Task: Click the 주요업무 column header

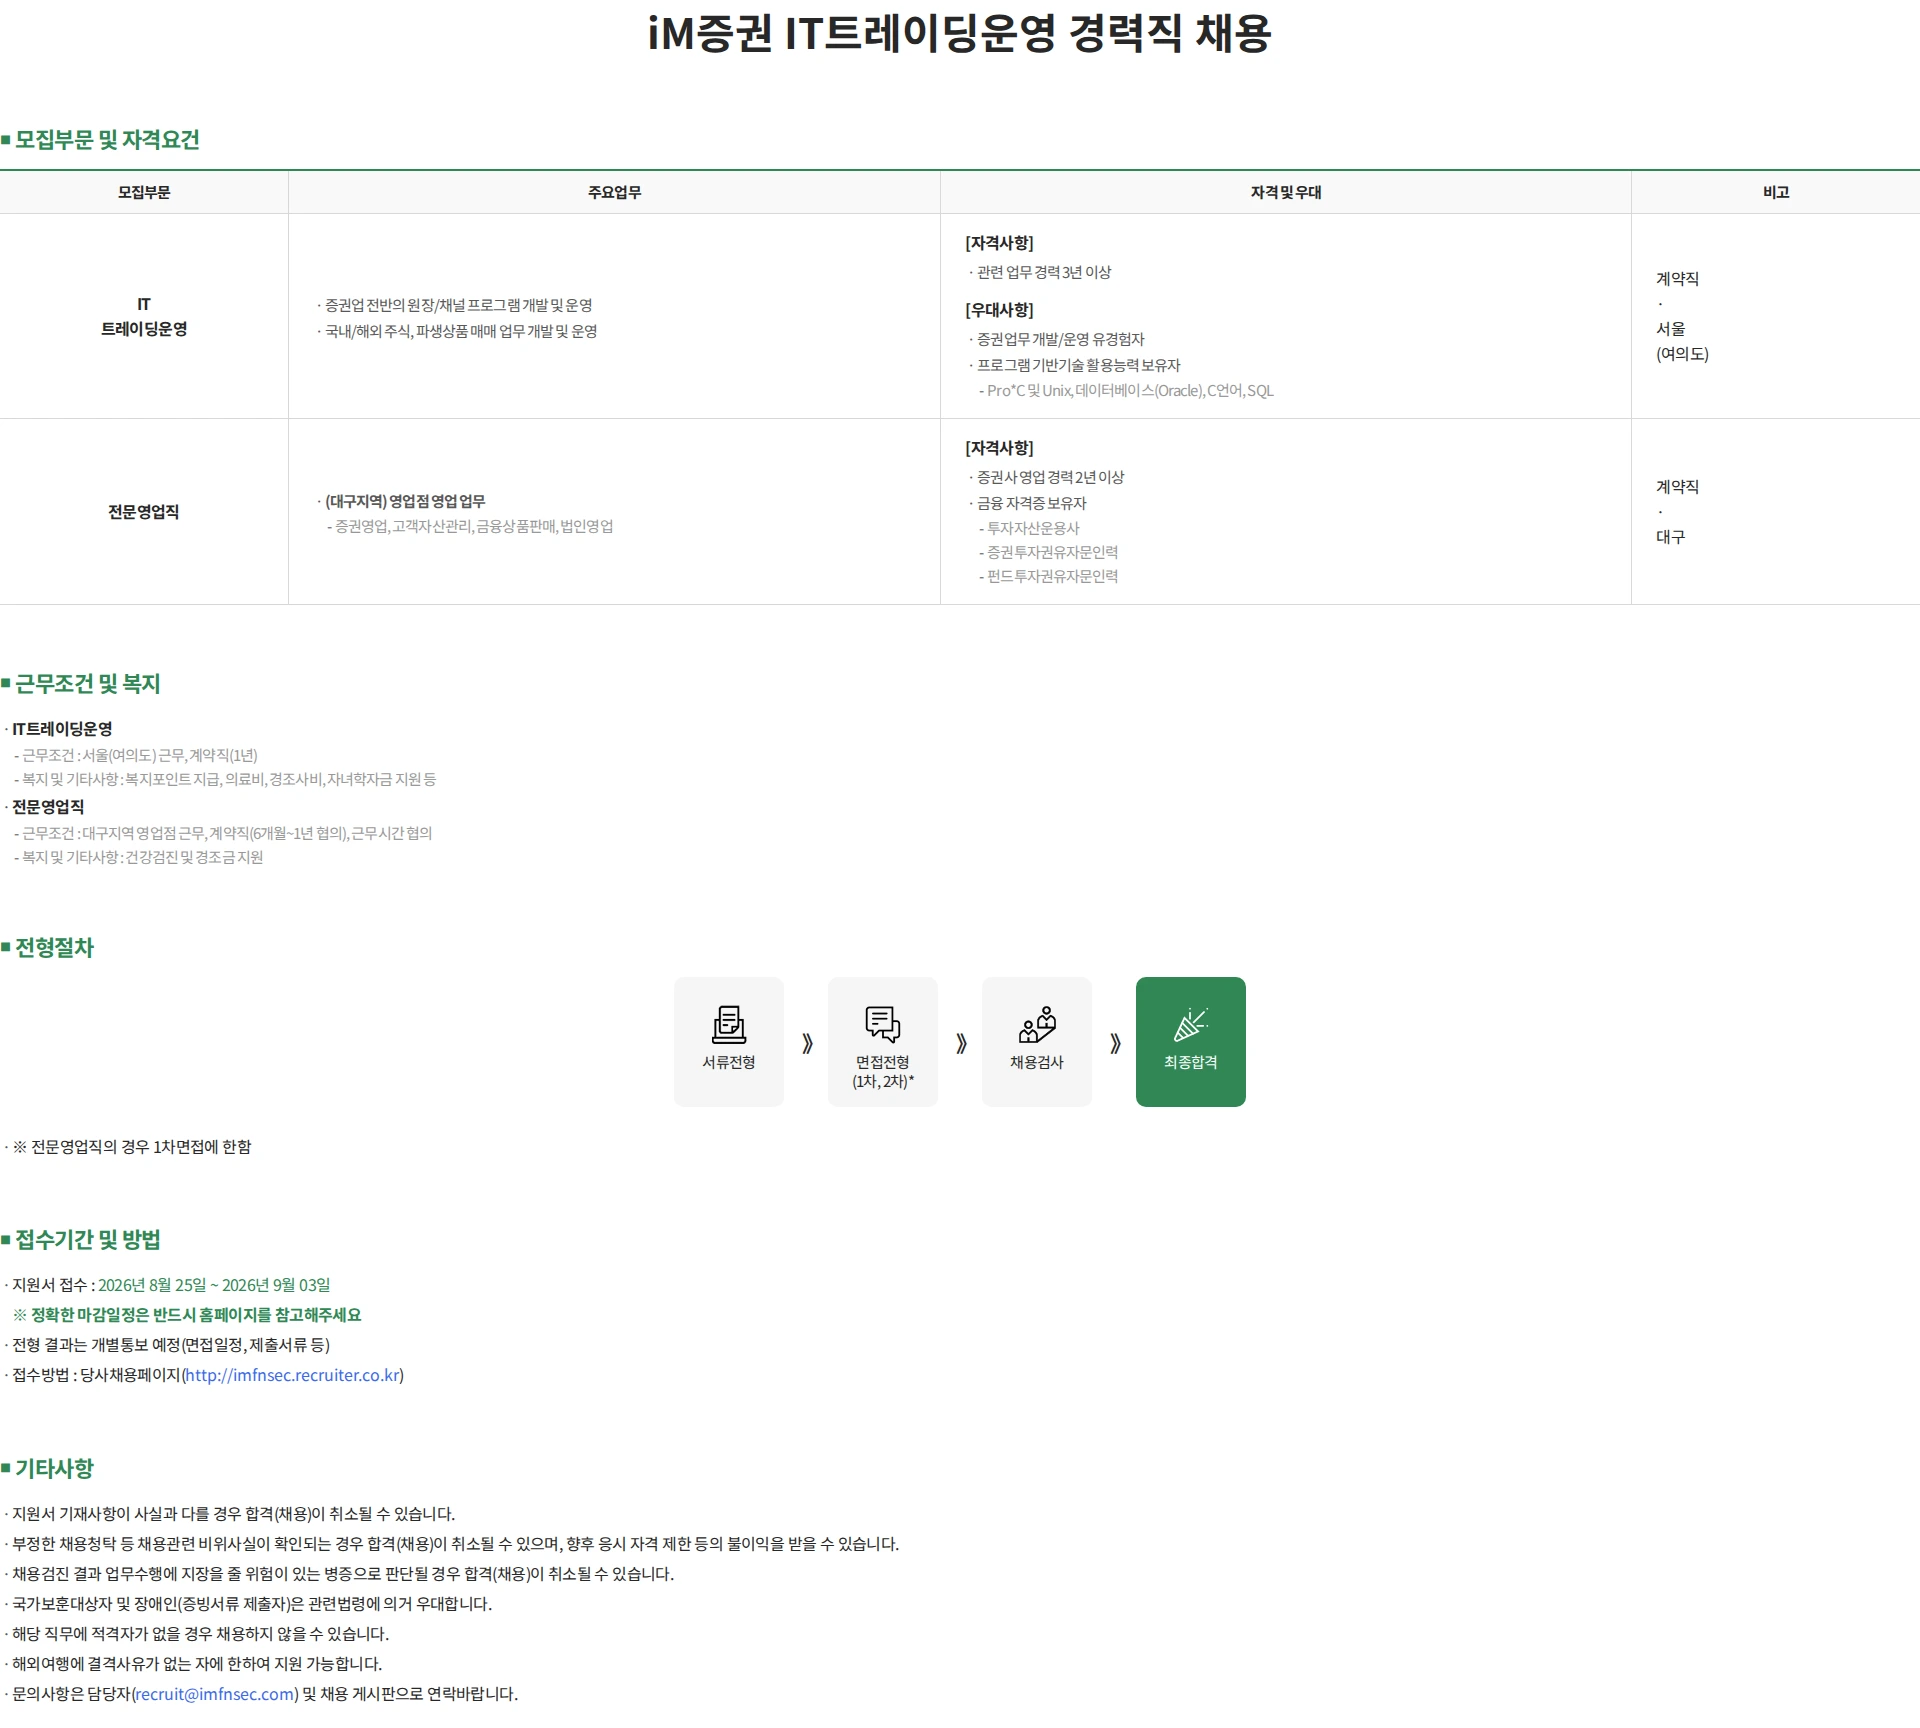Action: pos(614,192)
